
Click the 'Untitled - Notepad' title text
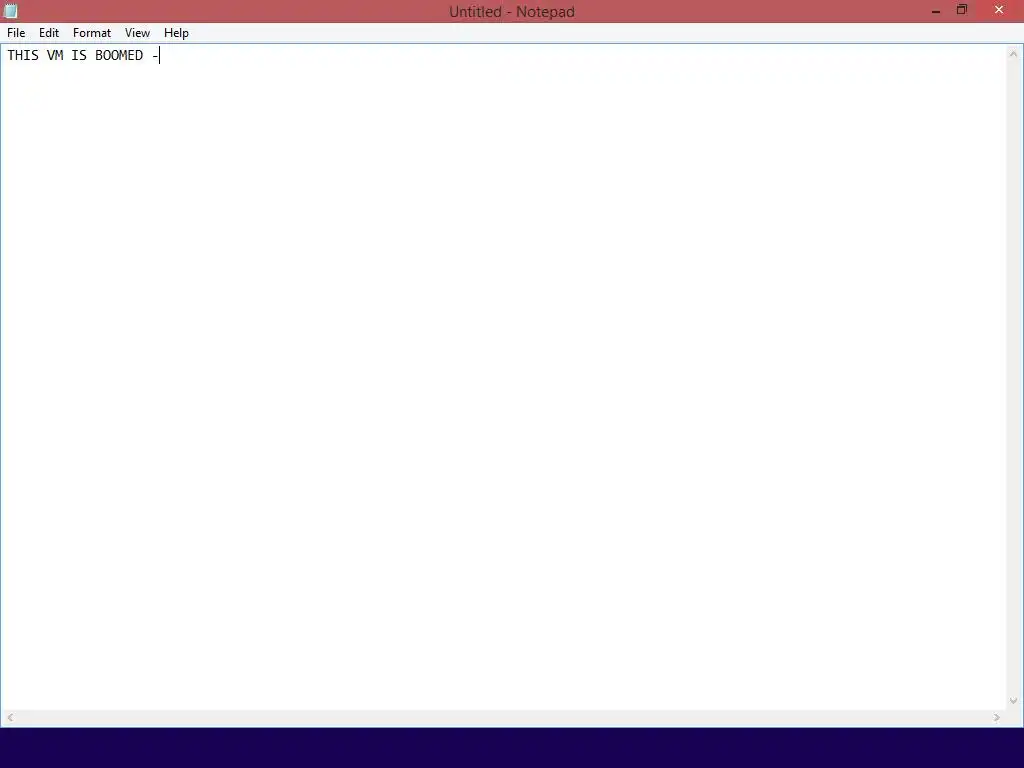512,12
